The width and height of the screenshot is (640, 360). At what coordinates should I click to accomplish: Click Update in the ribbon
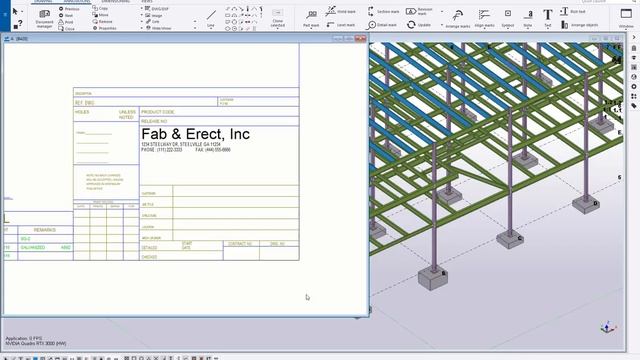coord(419,25)
